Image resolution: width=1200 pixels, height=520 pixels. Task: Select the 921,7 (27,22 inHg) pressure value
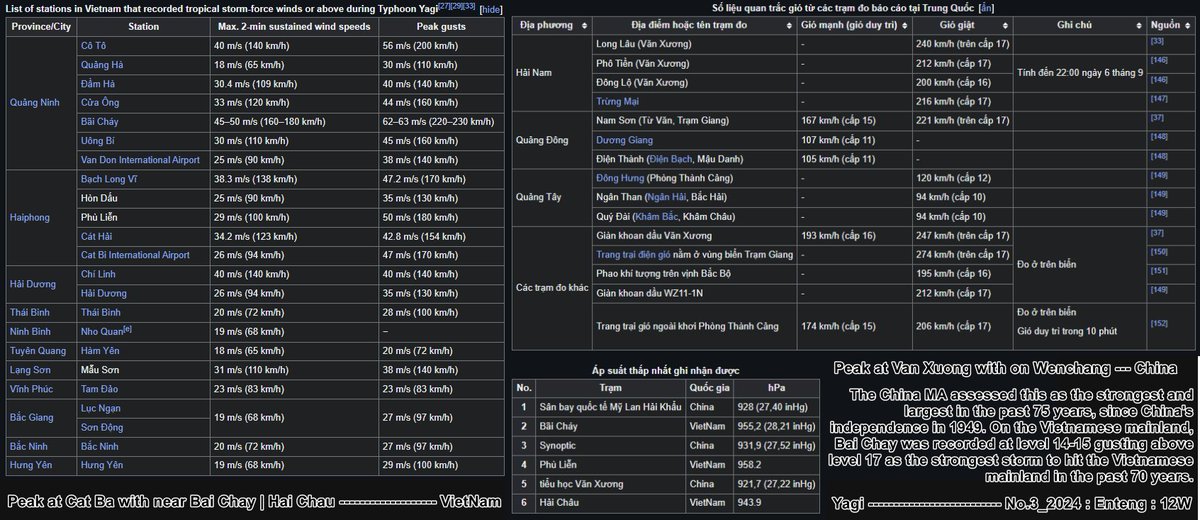(777, 482)
